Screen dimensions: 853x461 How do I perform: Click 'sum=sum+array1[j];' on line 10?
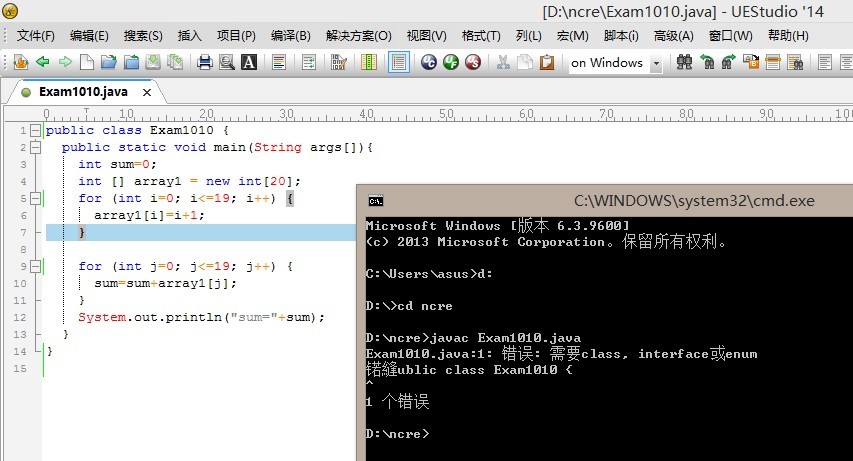(166, 283)
